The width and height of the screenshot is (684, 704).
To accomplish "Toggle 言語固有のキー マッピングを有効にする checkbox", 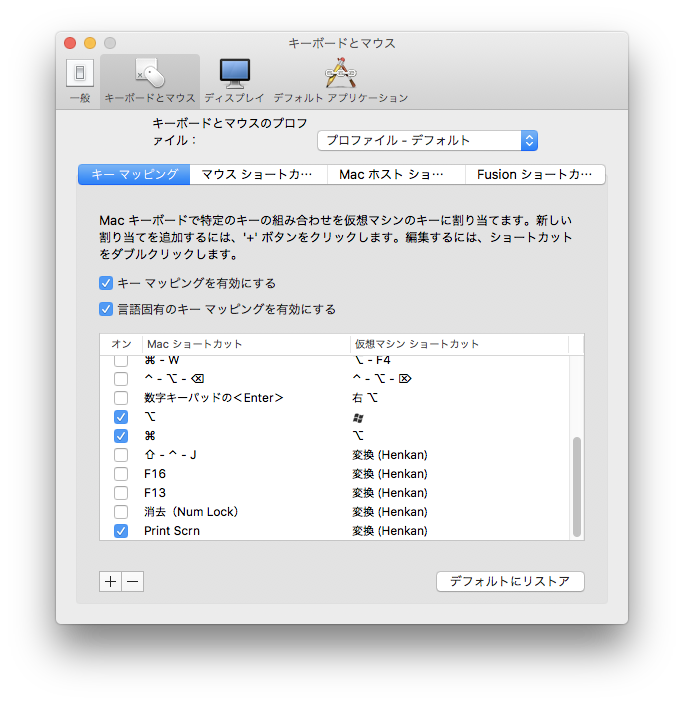I will click(106, 309).
